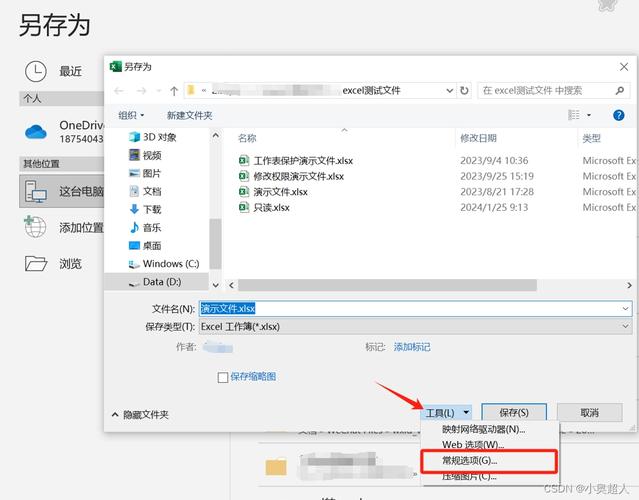Sort by 类型 column header
The height and width of the screenshot is (500, 639).
[x=591, y=139]
